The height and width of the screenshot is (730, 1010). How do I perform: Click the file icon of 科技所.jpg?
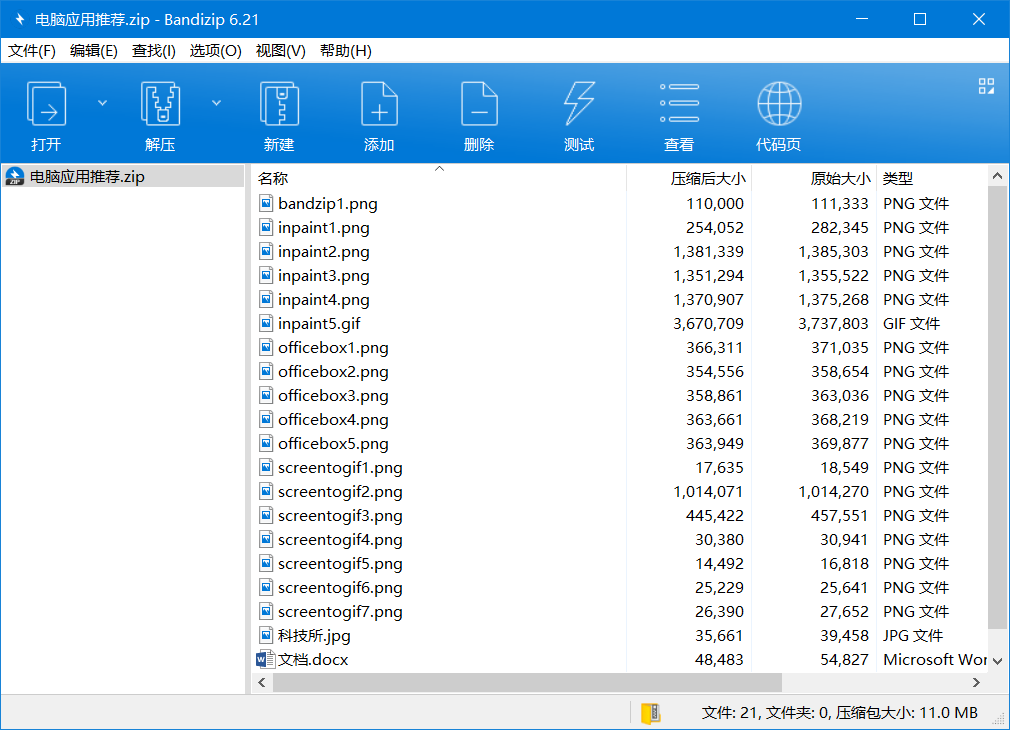[x=266, y=635]
